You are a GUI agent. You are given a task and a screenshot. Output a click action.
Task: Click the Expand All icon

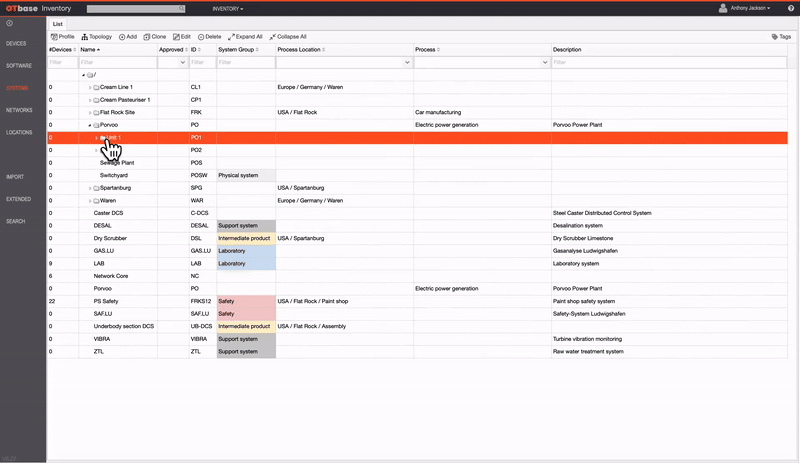[x=231, y=37]
